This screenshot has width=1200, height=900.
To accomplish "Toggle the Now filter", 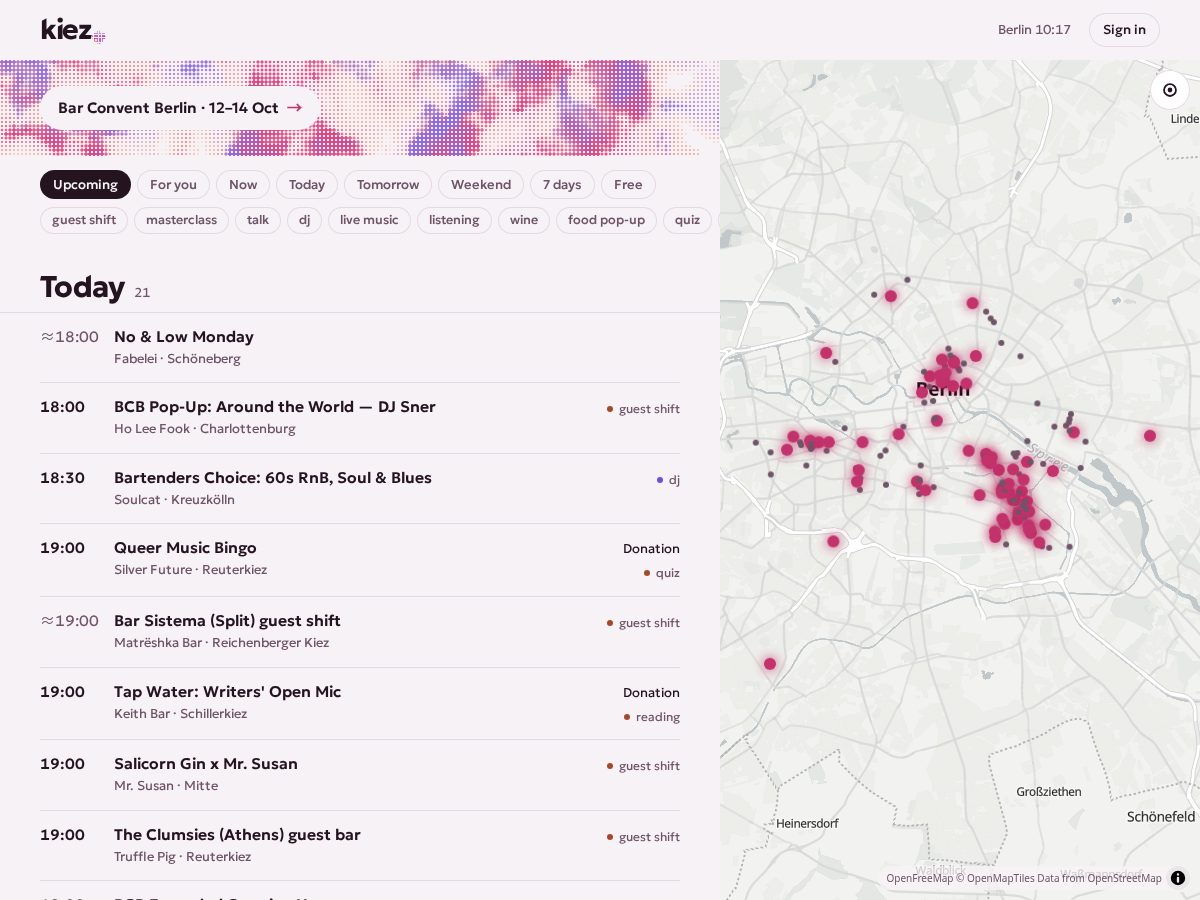I will point(243,185).
